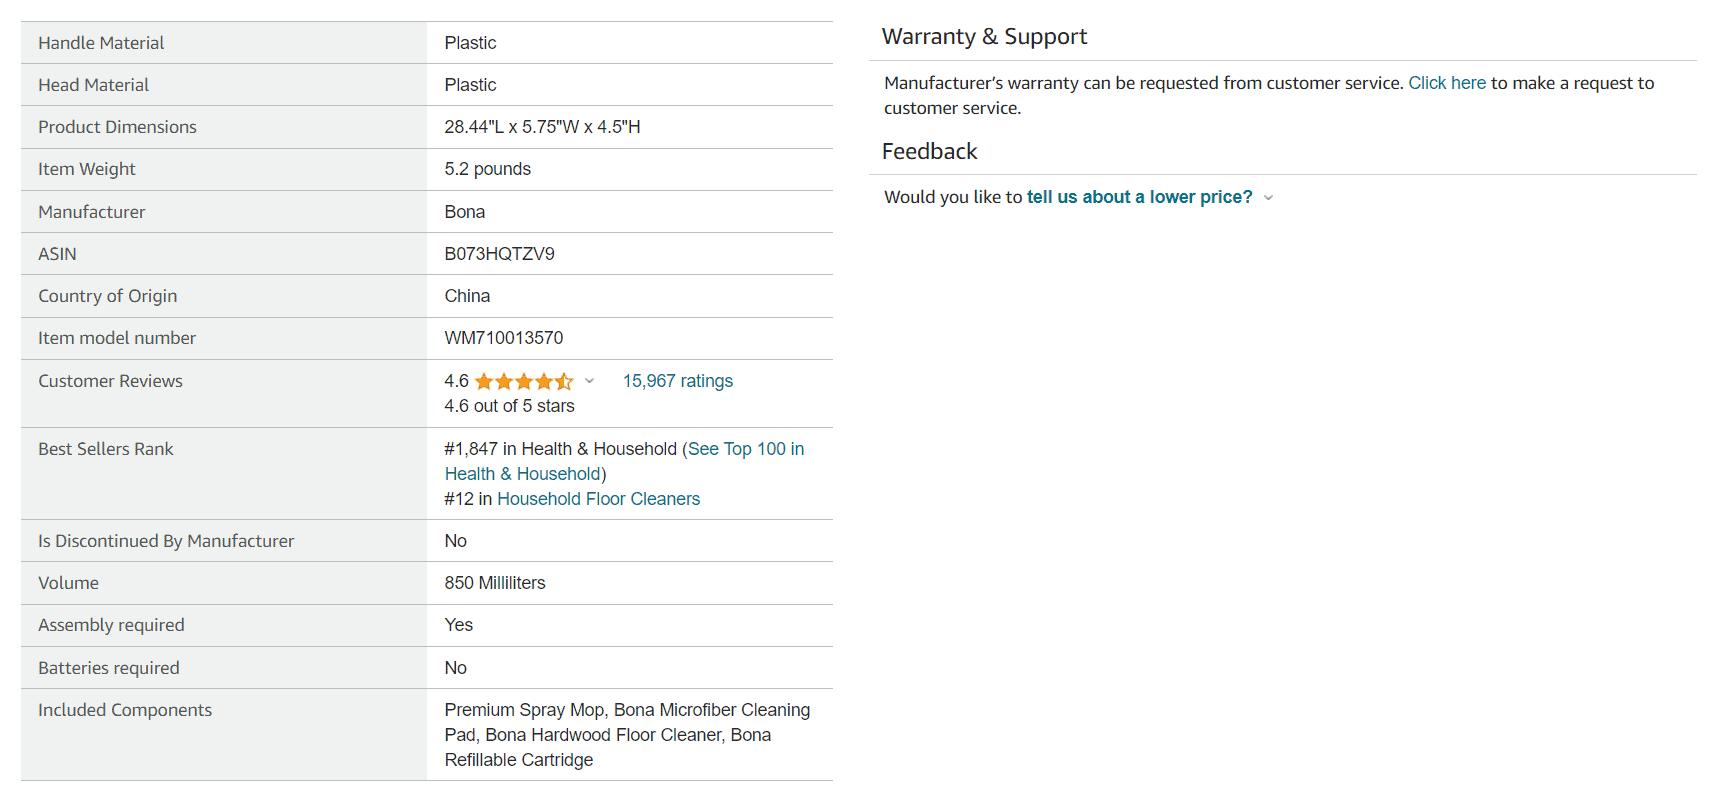Click the Bona manufacturer value
Screen dimensions: 1711x798
[464, 212]
